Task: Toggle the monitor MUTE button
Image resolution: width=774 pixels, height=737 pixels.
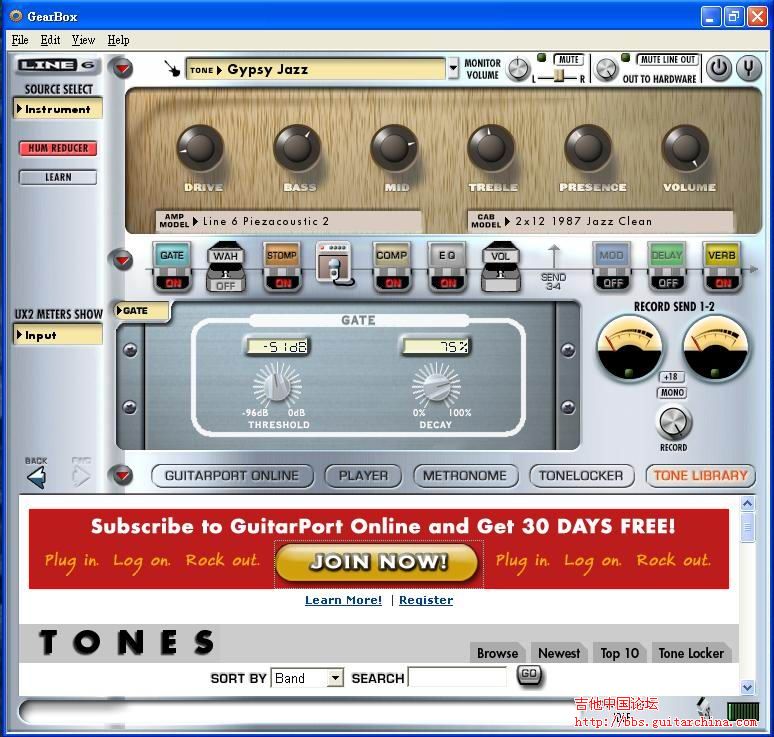Action: pos(569,60)
